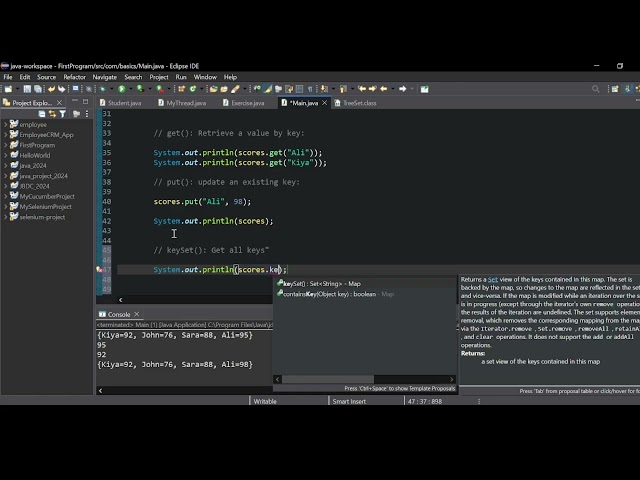Toggle Block Selection Mode icon
Image resolution: width=640 pixels, height=480 pixels.
(299, 89)
